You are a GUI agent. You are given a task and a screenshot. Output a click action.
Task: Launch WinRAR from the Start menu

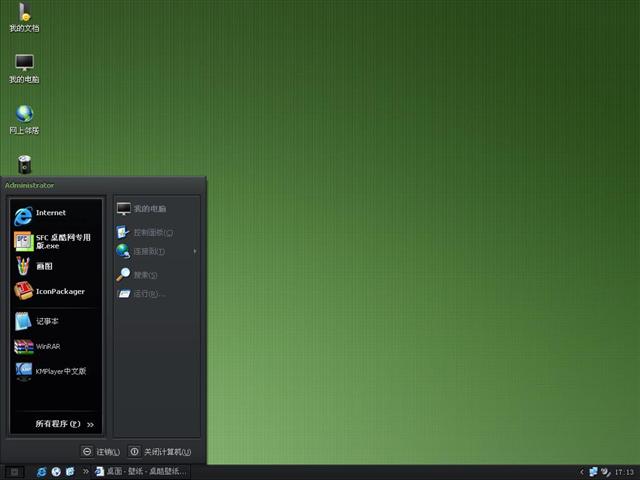pyautogui.click(x=55, y=347)
